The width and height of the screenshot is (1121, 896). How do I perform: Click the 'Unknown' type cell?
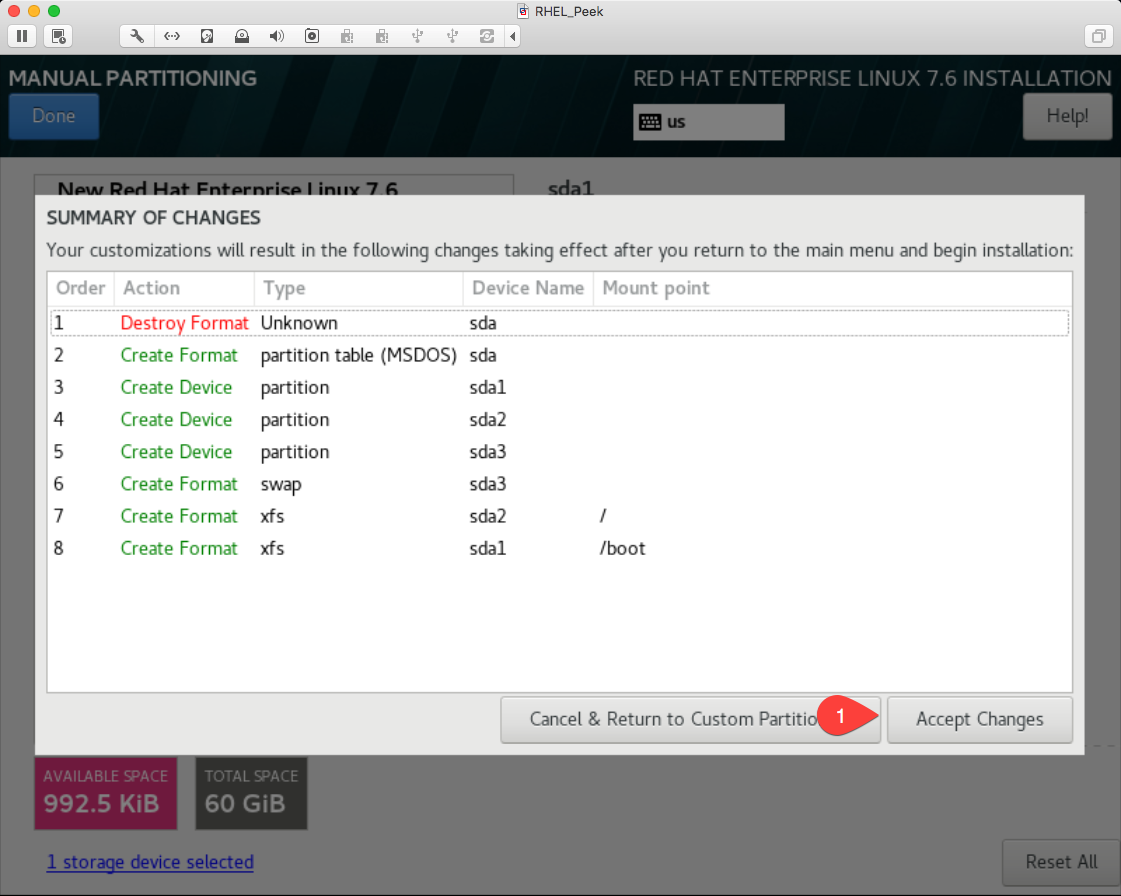point(299,323)
